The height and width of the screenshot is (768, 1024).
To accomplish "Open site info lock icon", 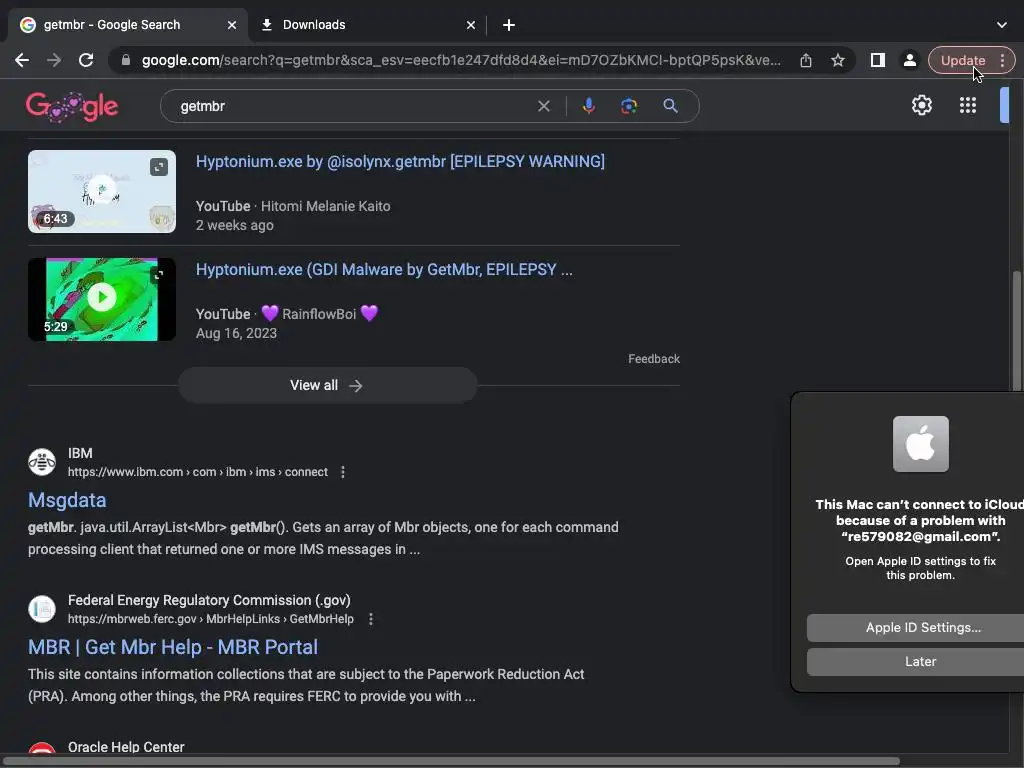I will [x=126, y=60].
